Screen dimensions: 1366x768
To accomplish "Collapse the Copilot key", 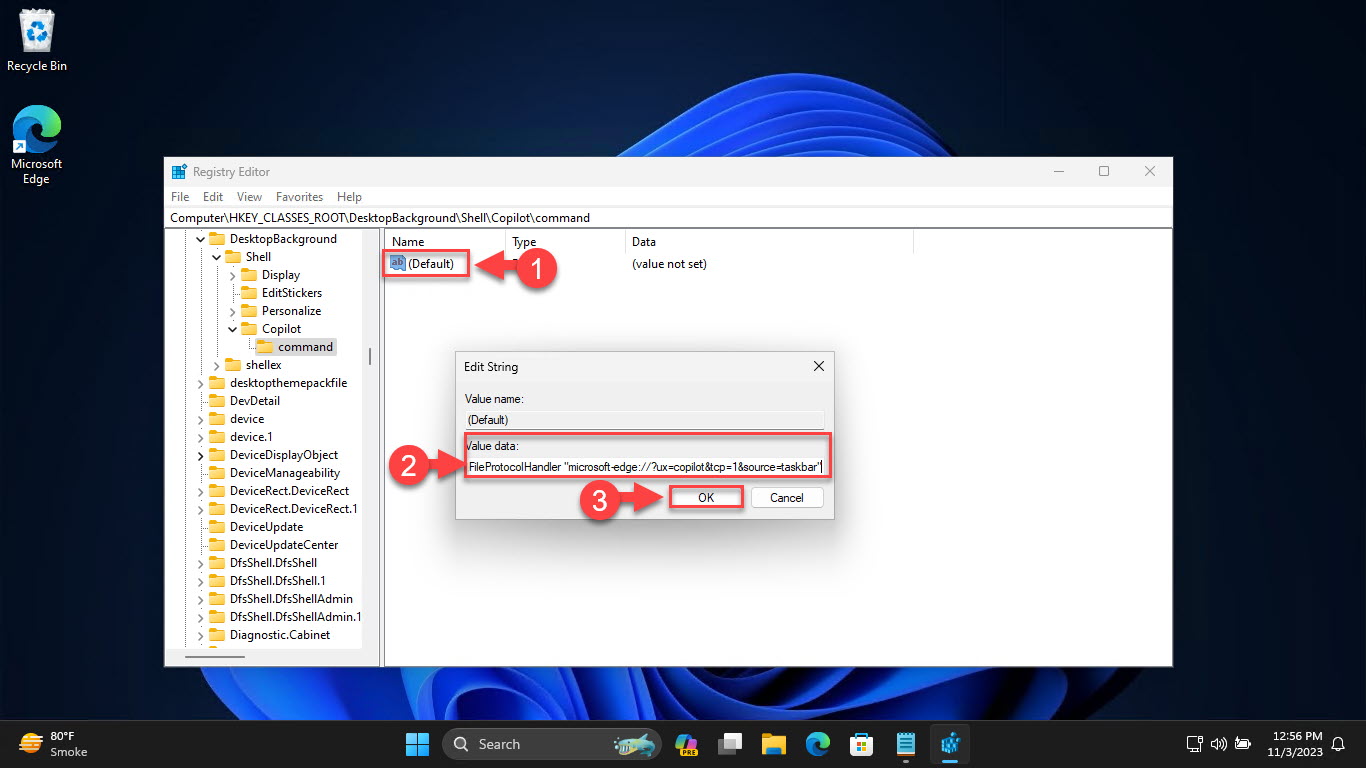I will (233, 329).
